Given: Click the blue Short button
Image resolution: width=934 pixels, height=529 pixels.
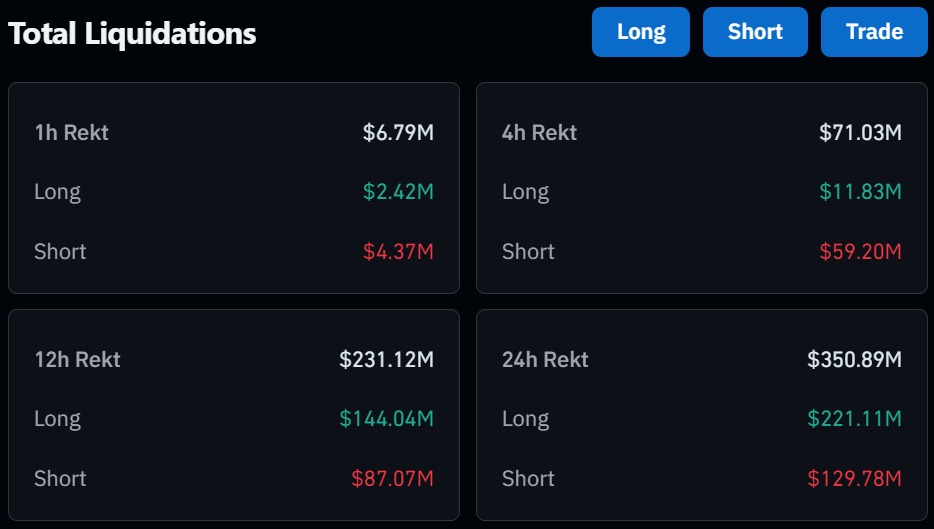Looking at the screenshot, I should (755, 32).
